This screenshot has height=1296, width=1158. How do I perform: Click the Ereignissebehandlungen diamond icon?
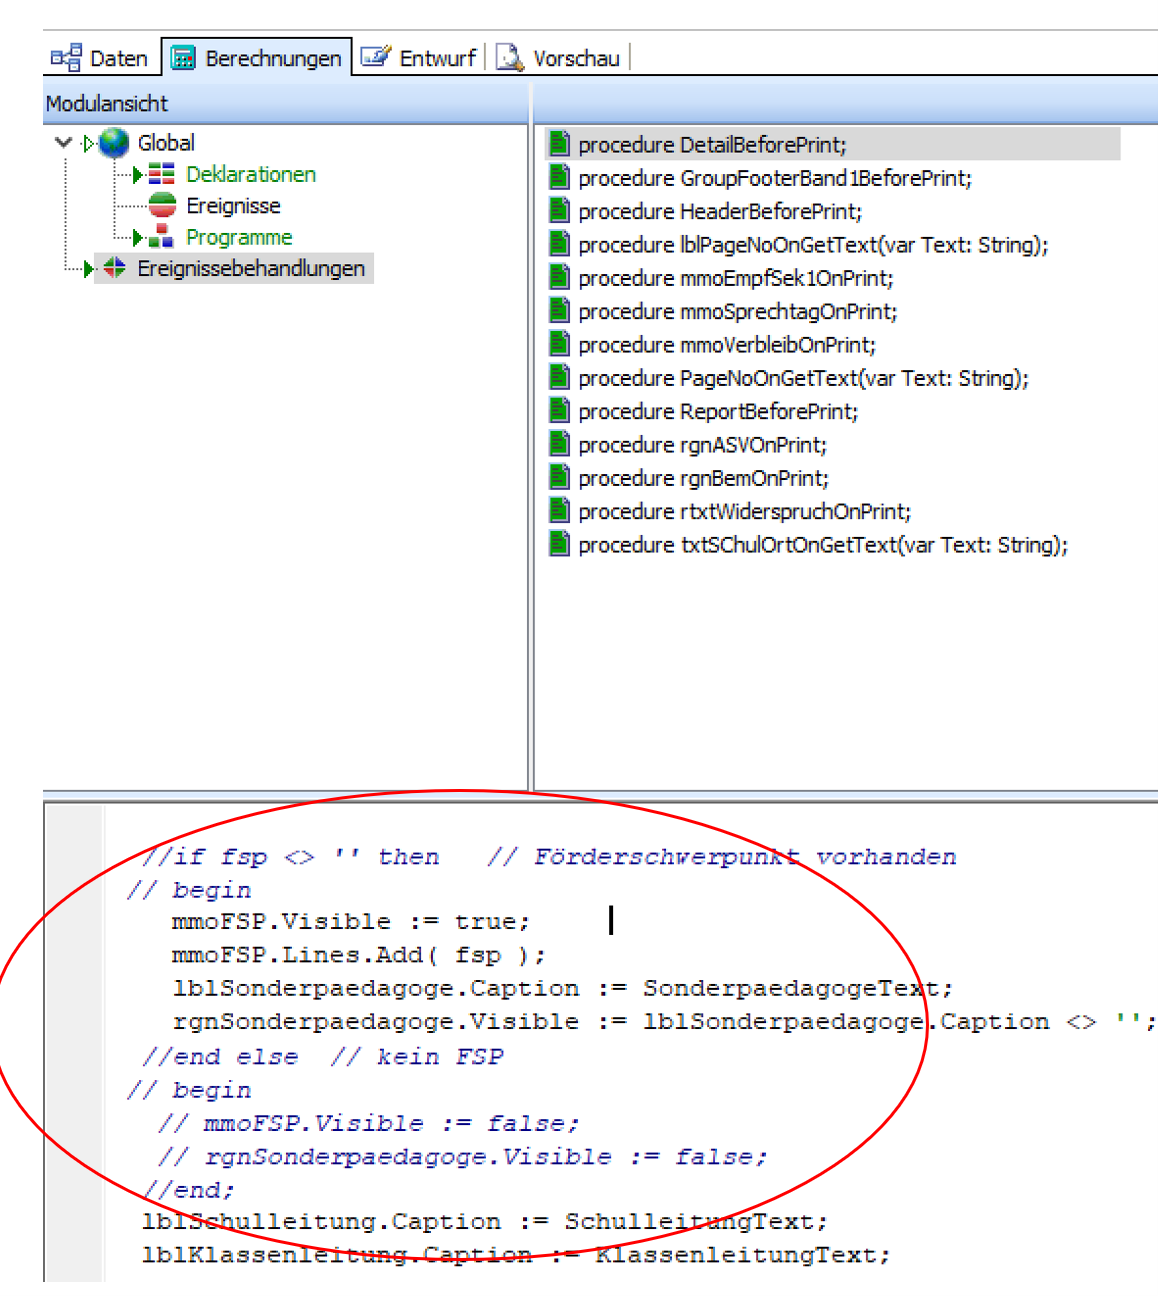115,268
